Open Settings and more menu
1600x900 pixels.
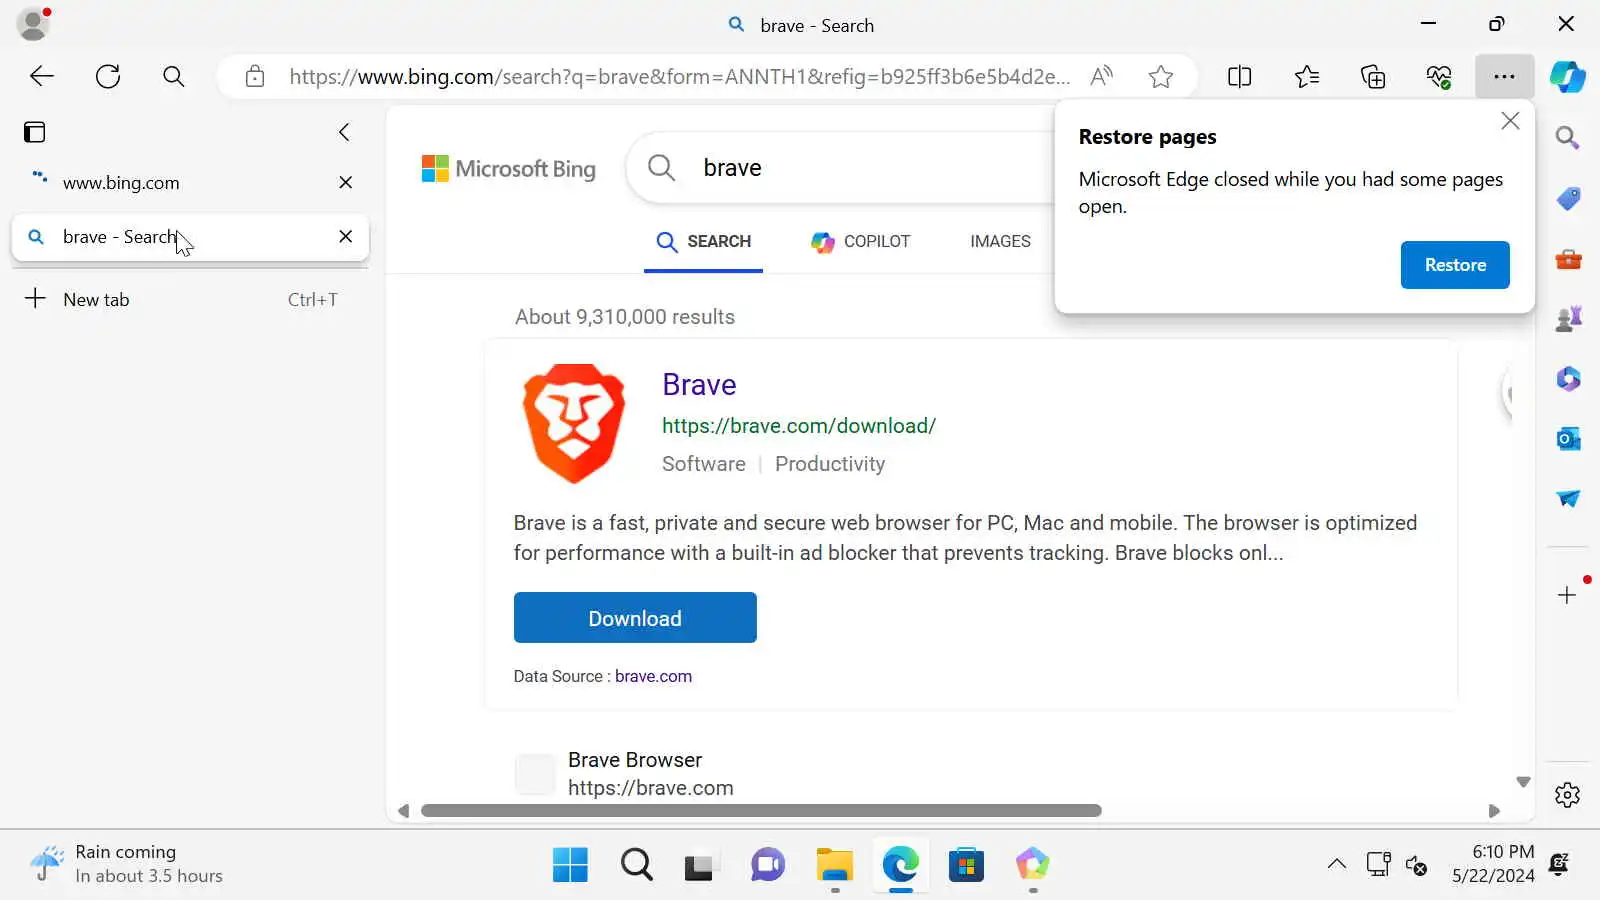pyautogui.click(x=1504, y=76)
